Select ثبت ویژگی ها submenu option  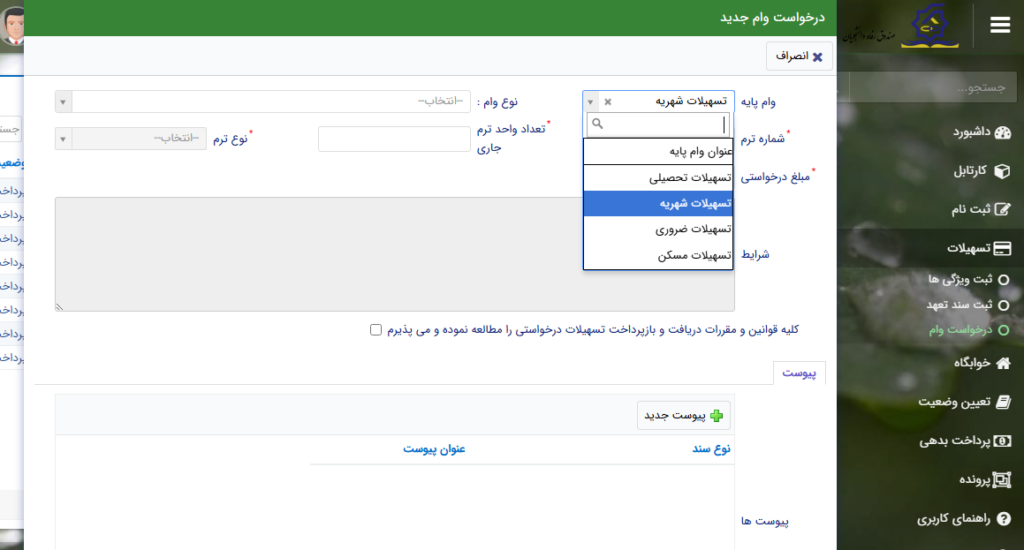point(960,278)
